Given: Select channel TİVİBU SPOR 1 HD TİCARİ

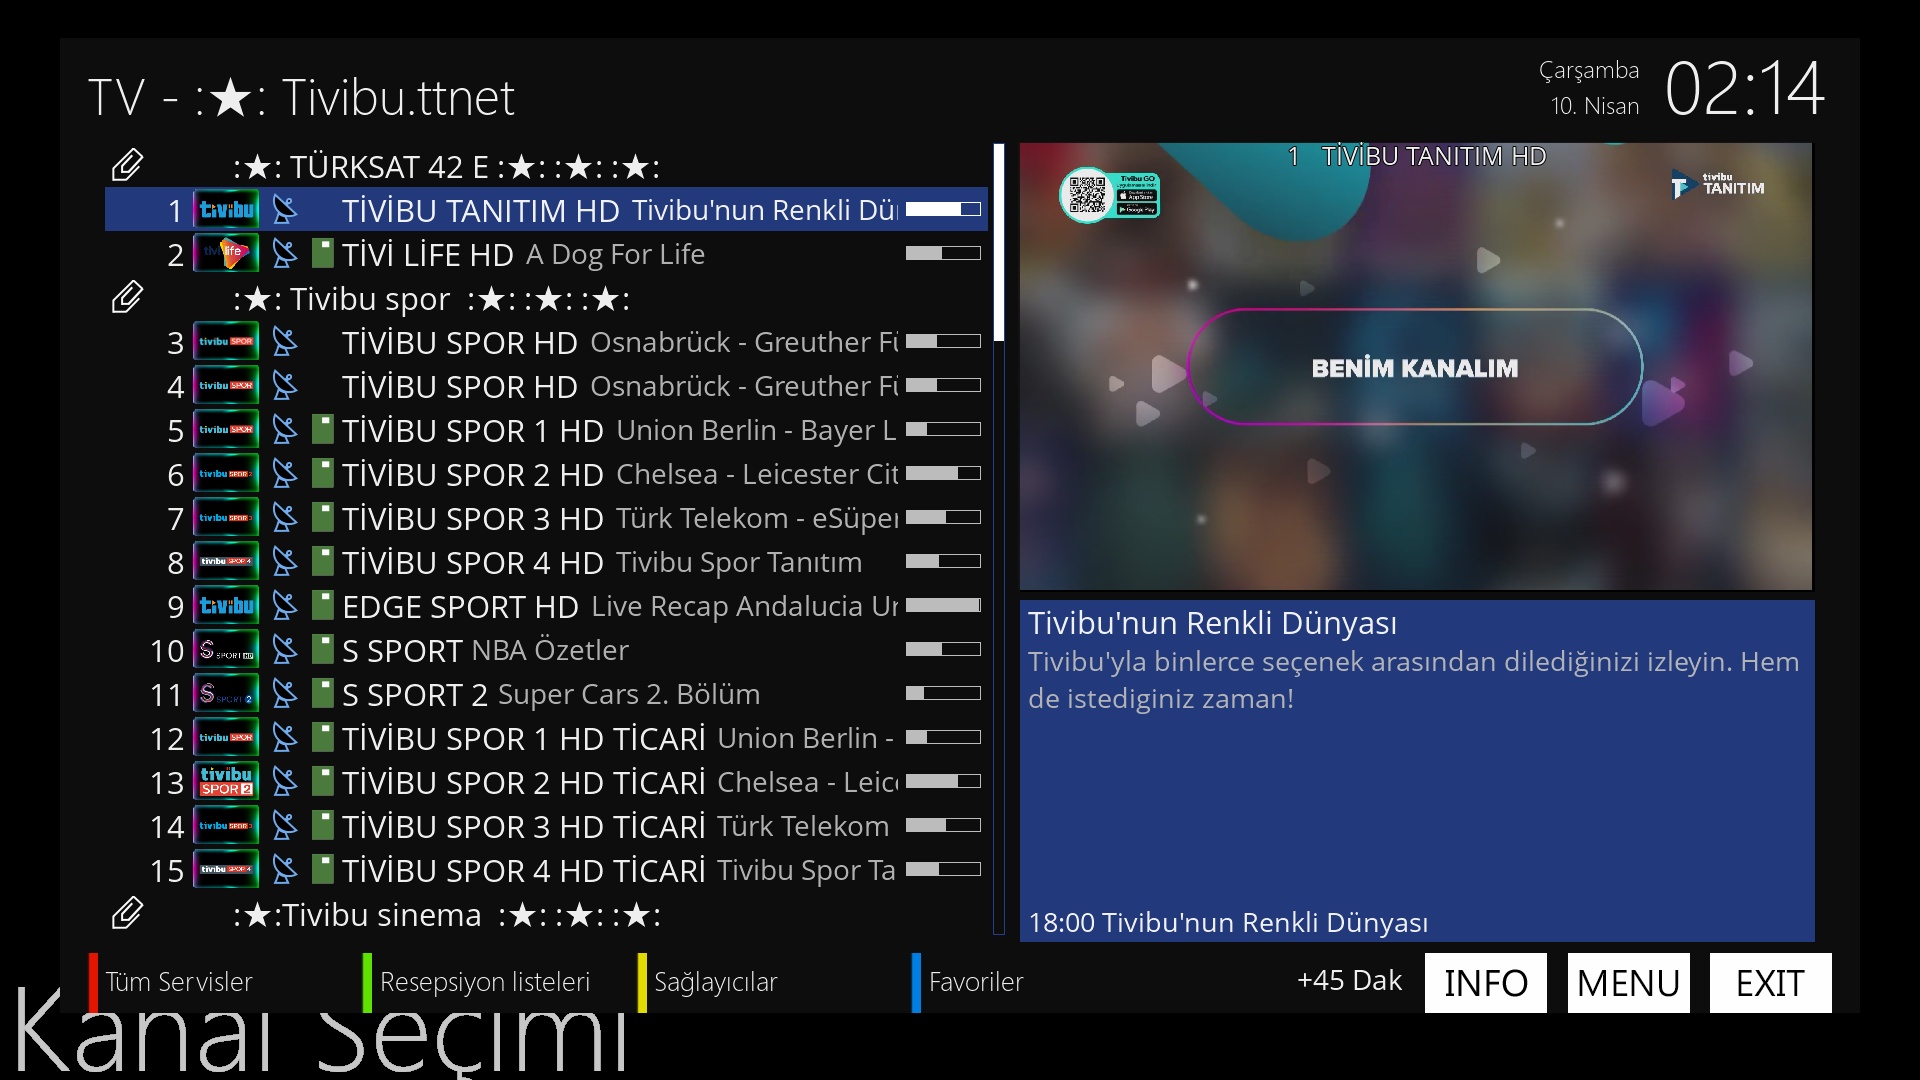Looking at the screenshot, I should (546, 738).
